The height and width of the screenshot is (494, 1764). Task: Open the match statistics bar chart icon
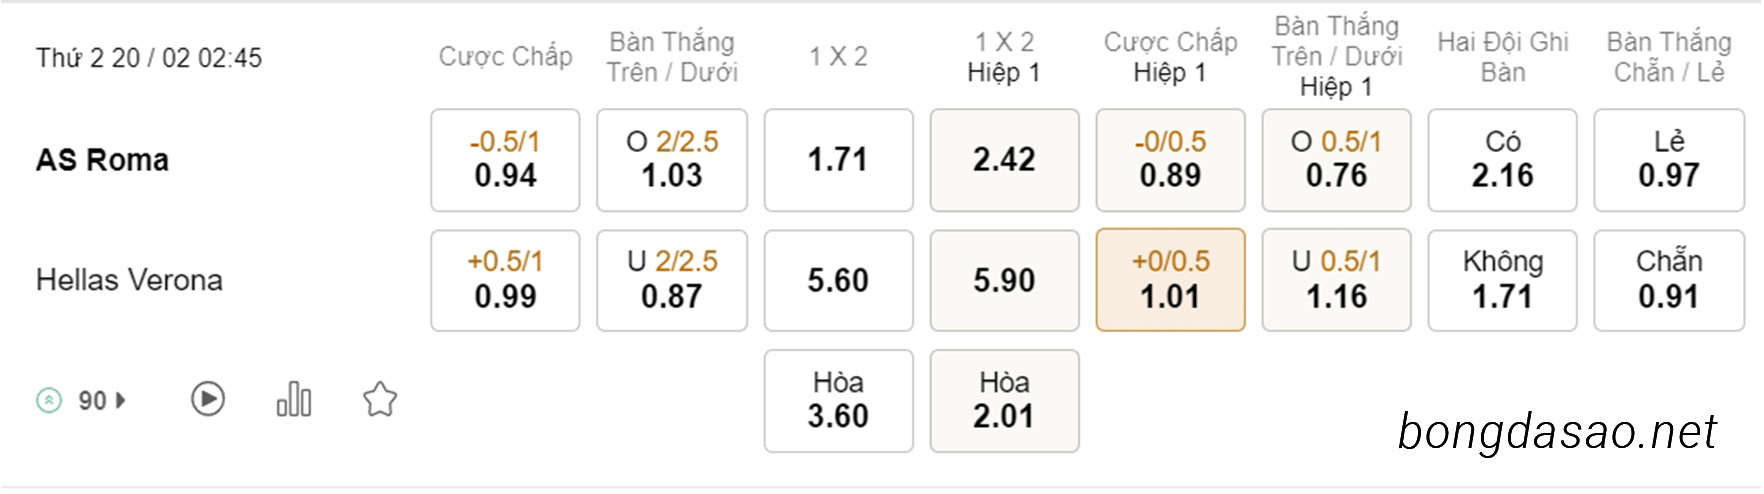coord(294,399)
